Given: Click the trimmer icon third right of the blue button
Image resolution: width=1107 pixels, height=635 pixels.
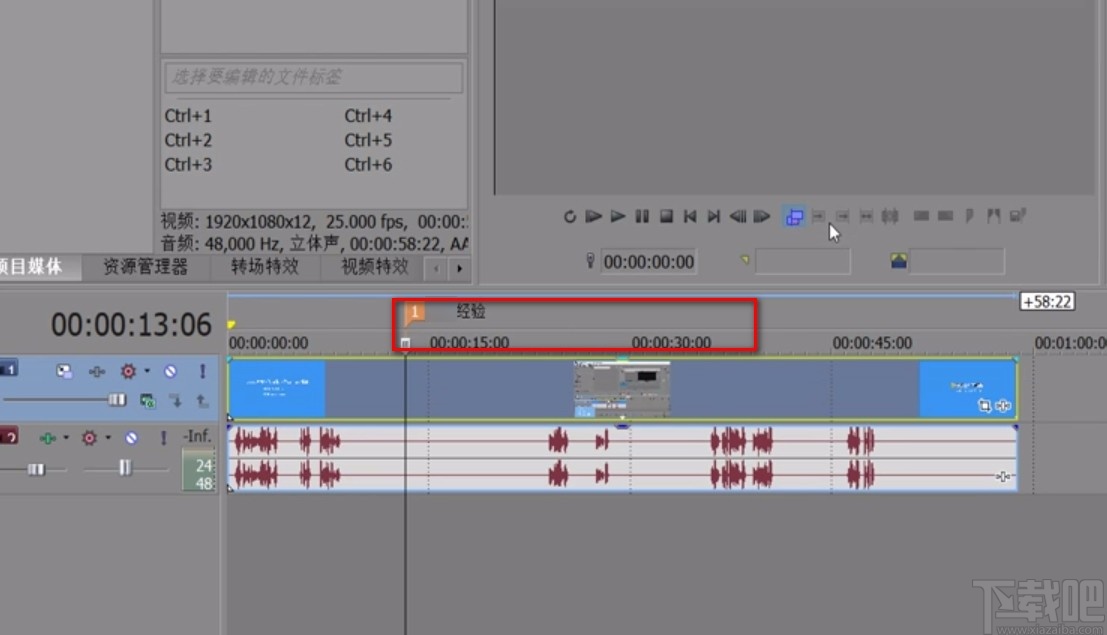Looking at the screenshot, I should tap(866, 216).
